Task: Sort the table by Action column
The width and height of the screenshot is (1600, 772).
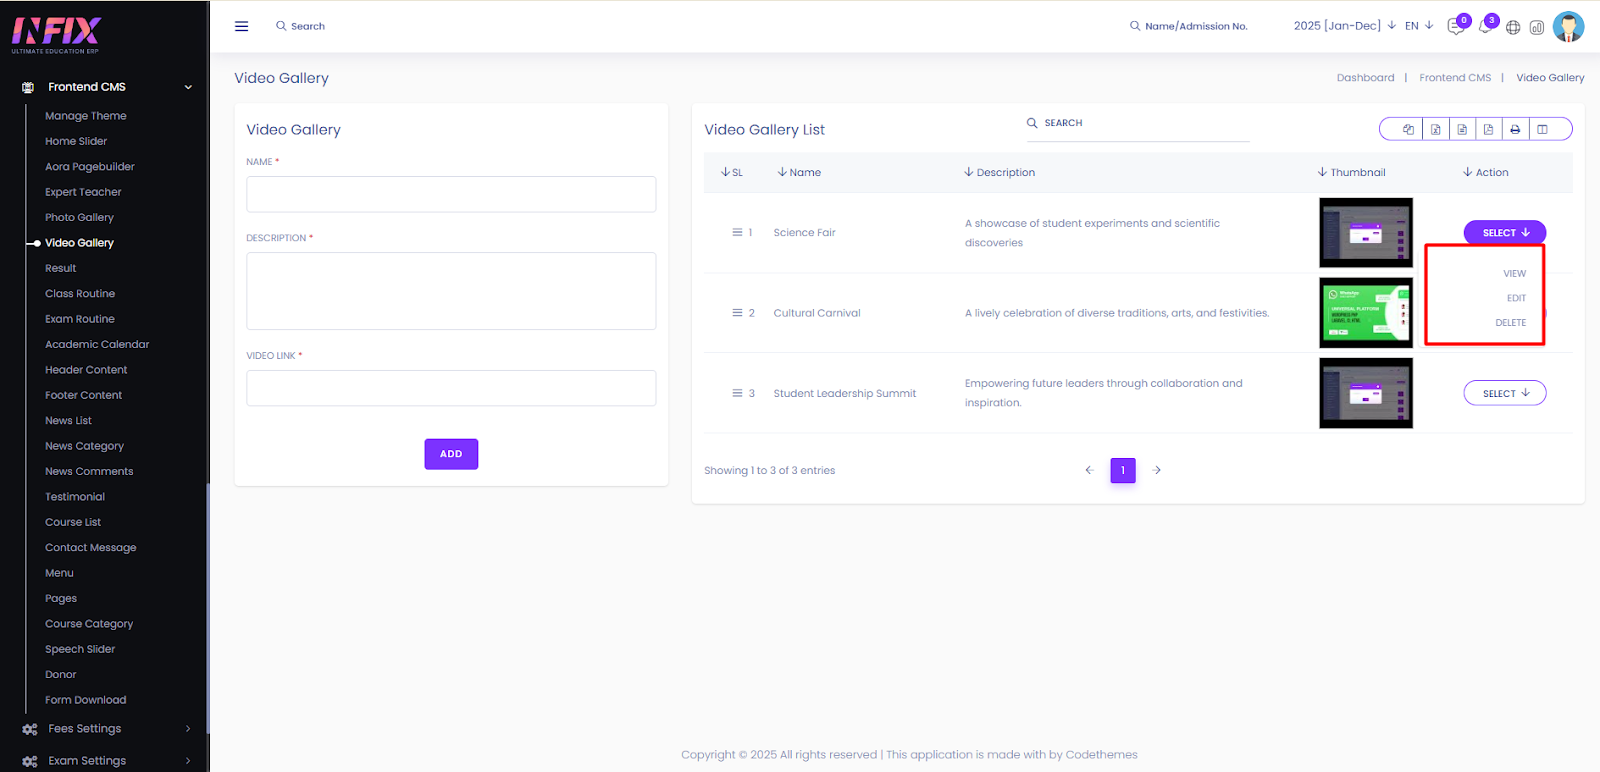Action: click(x=1485, y=172)
